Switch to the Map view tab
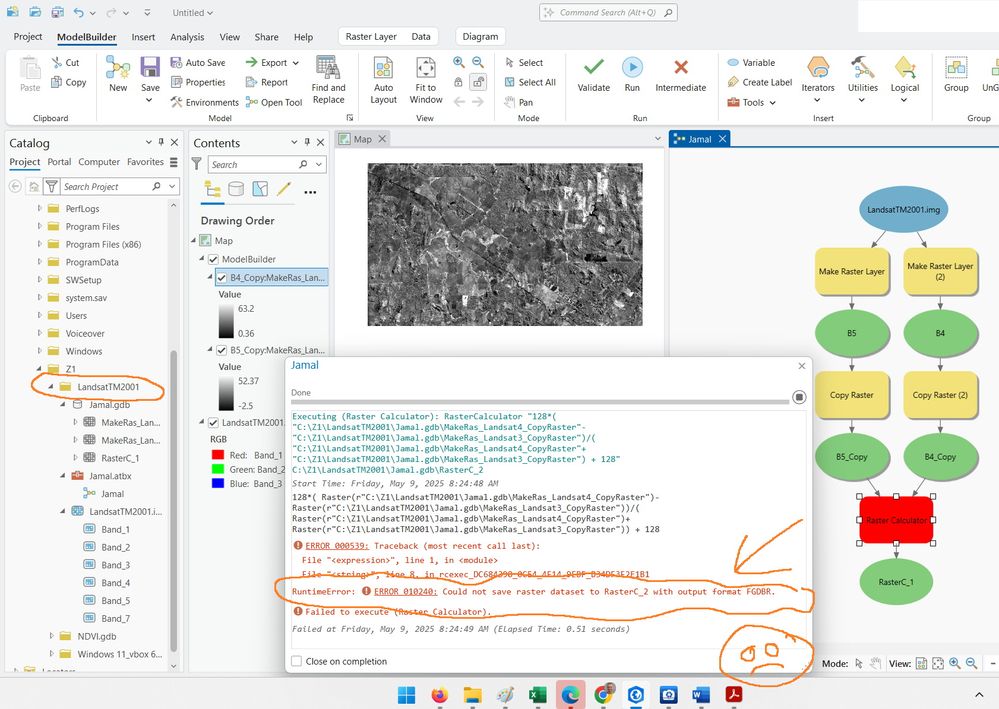Viewport: 999px width, 709px height. pyautogui.click(x=362, y=139)
